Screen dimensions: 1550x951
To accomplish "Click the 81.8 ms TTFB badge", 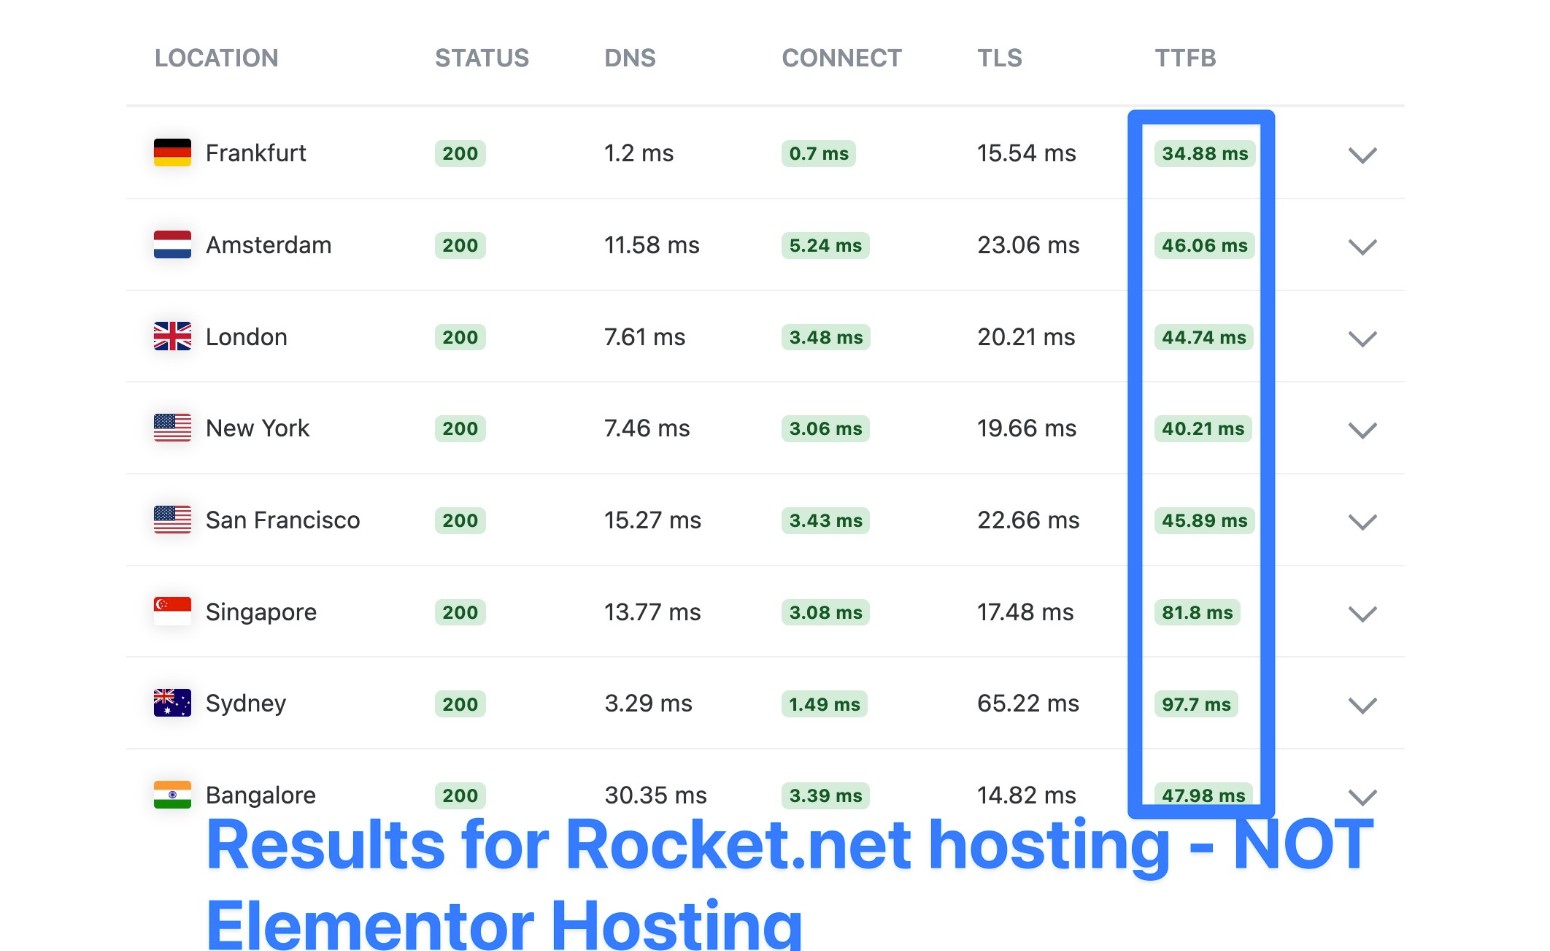I will (x=1197, y=612).
